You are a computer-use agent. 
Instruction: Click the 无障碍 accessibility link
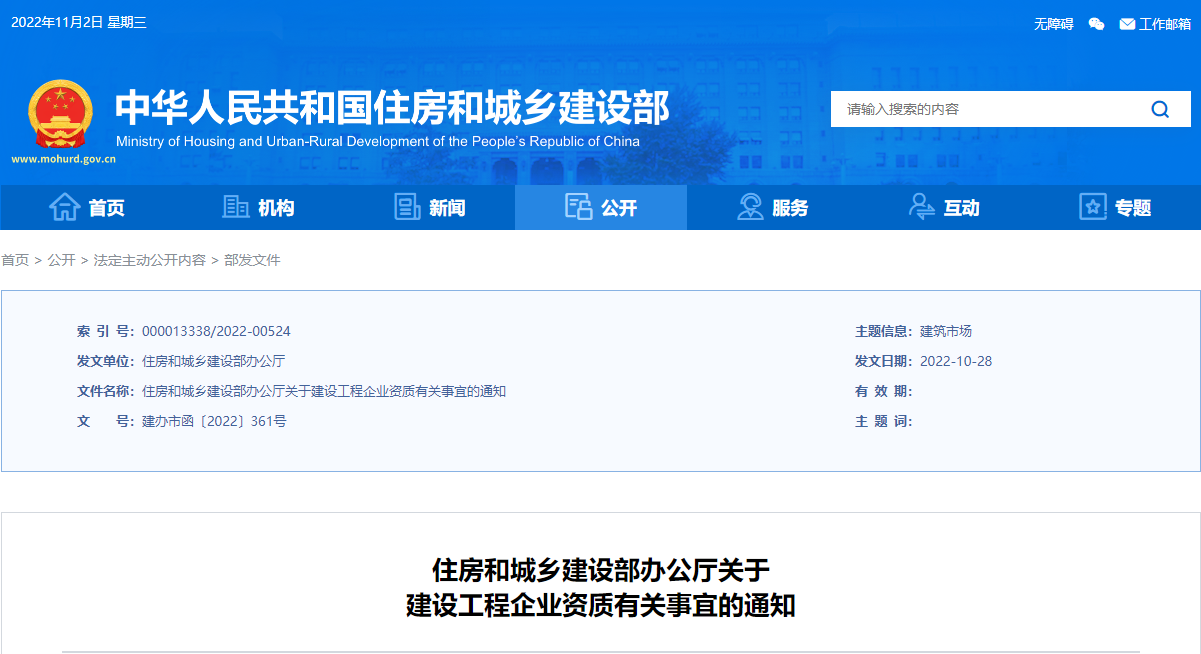click(x=1053, y=24)
